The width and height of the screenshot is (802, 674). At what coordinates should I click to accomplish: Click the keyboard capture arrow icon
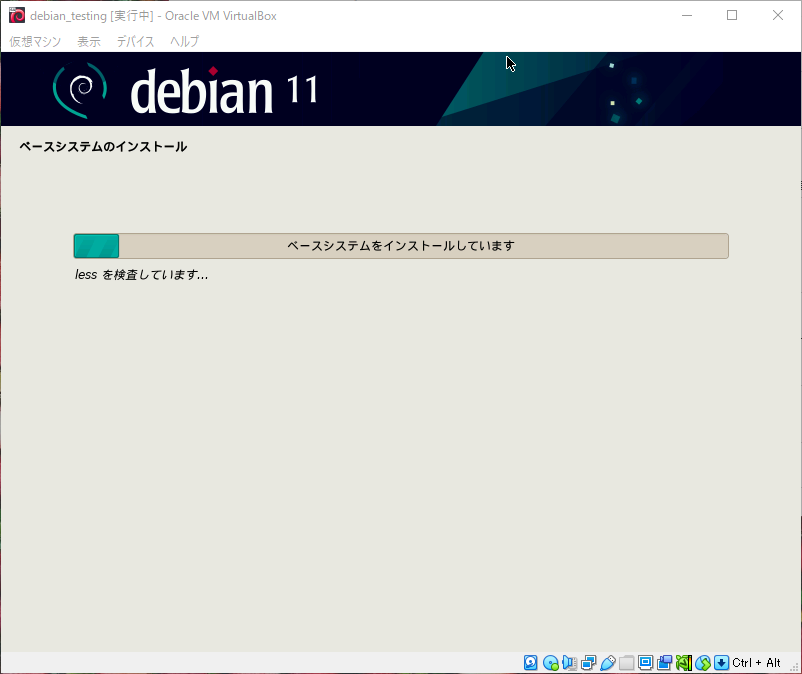(x=721, y=663)
